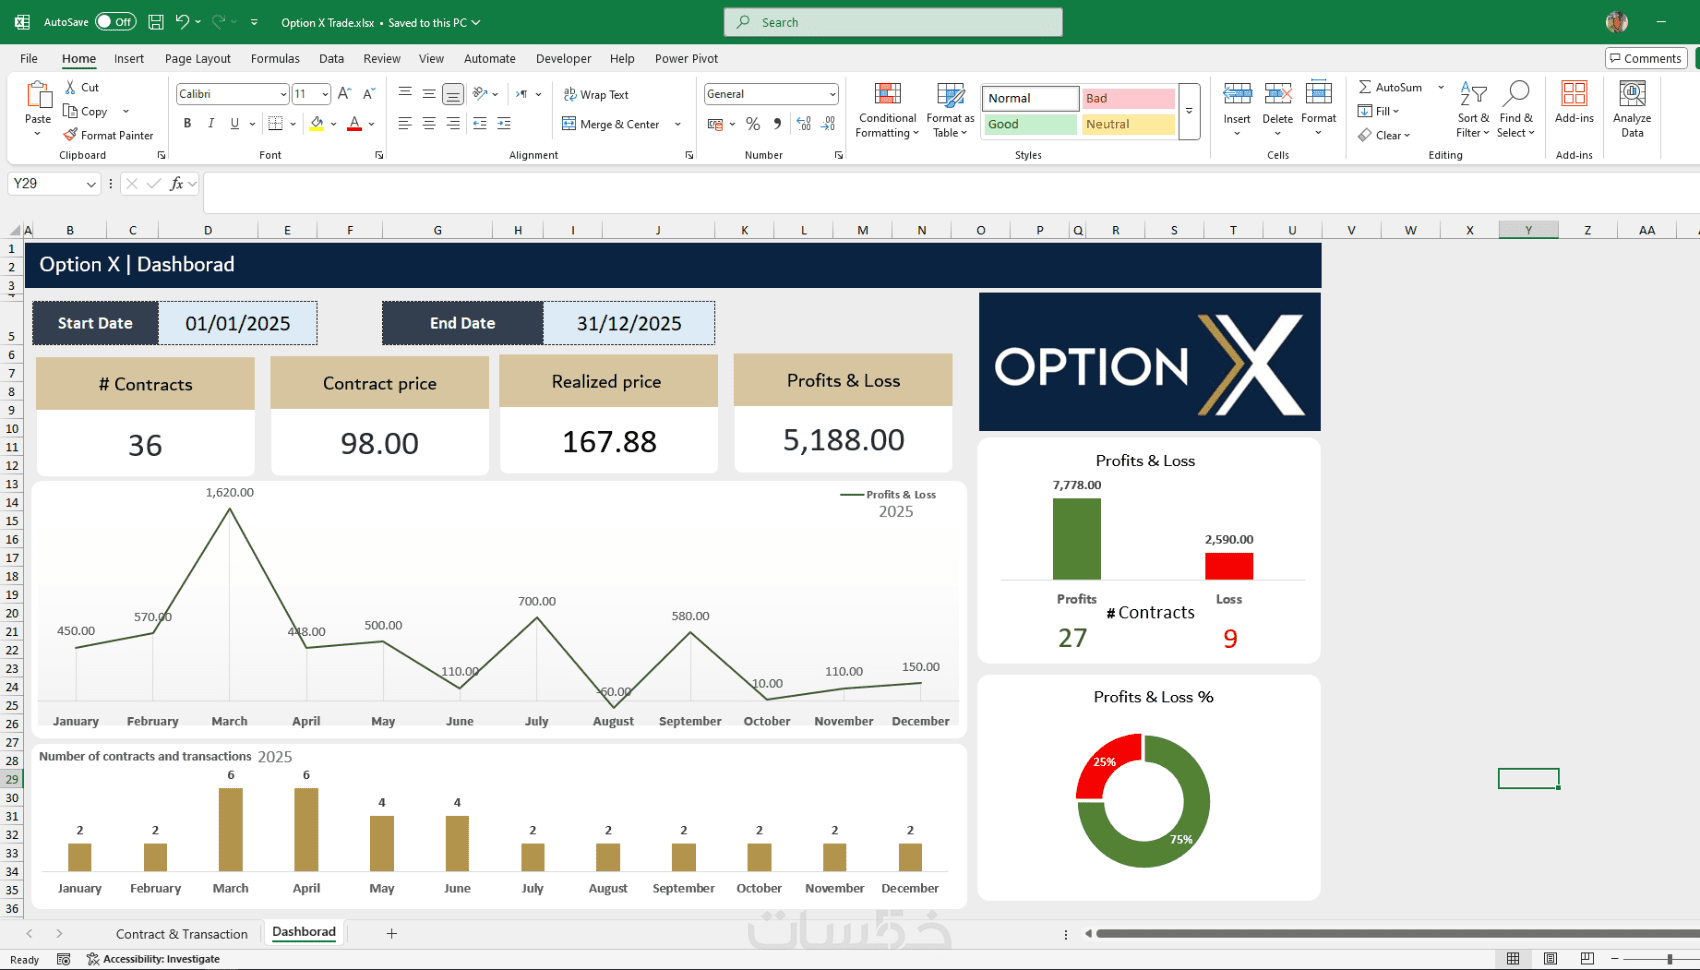Decrease font size with small A icon

369,94
